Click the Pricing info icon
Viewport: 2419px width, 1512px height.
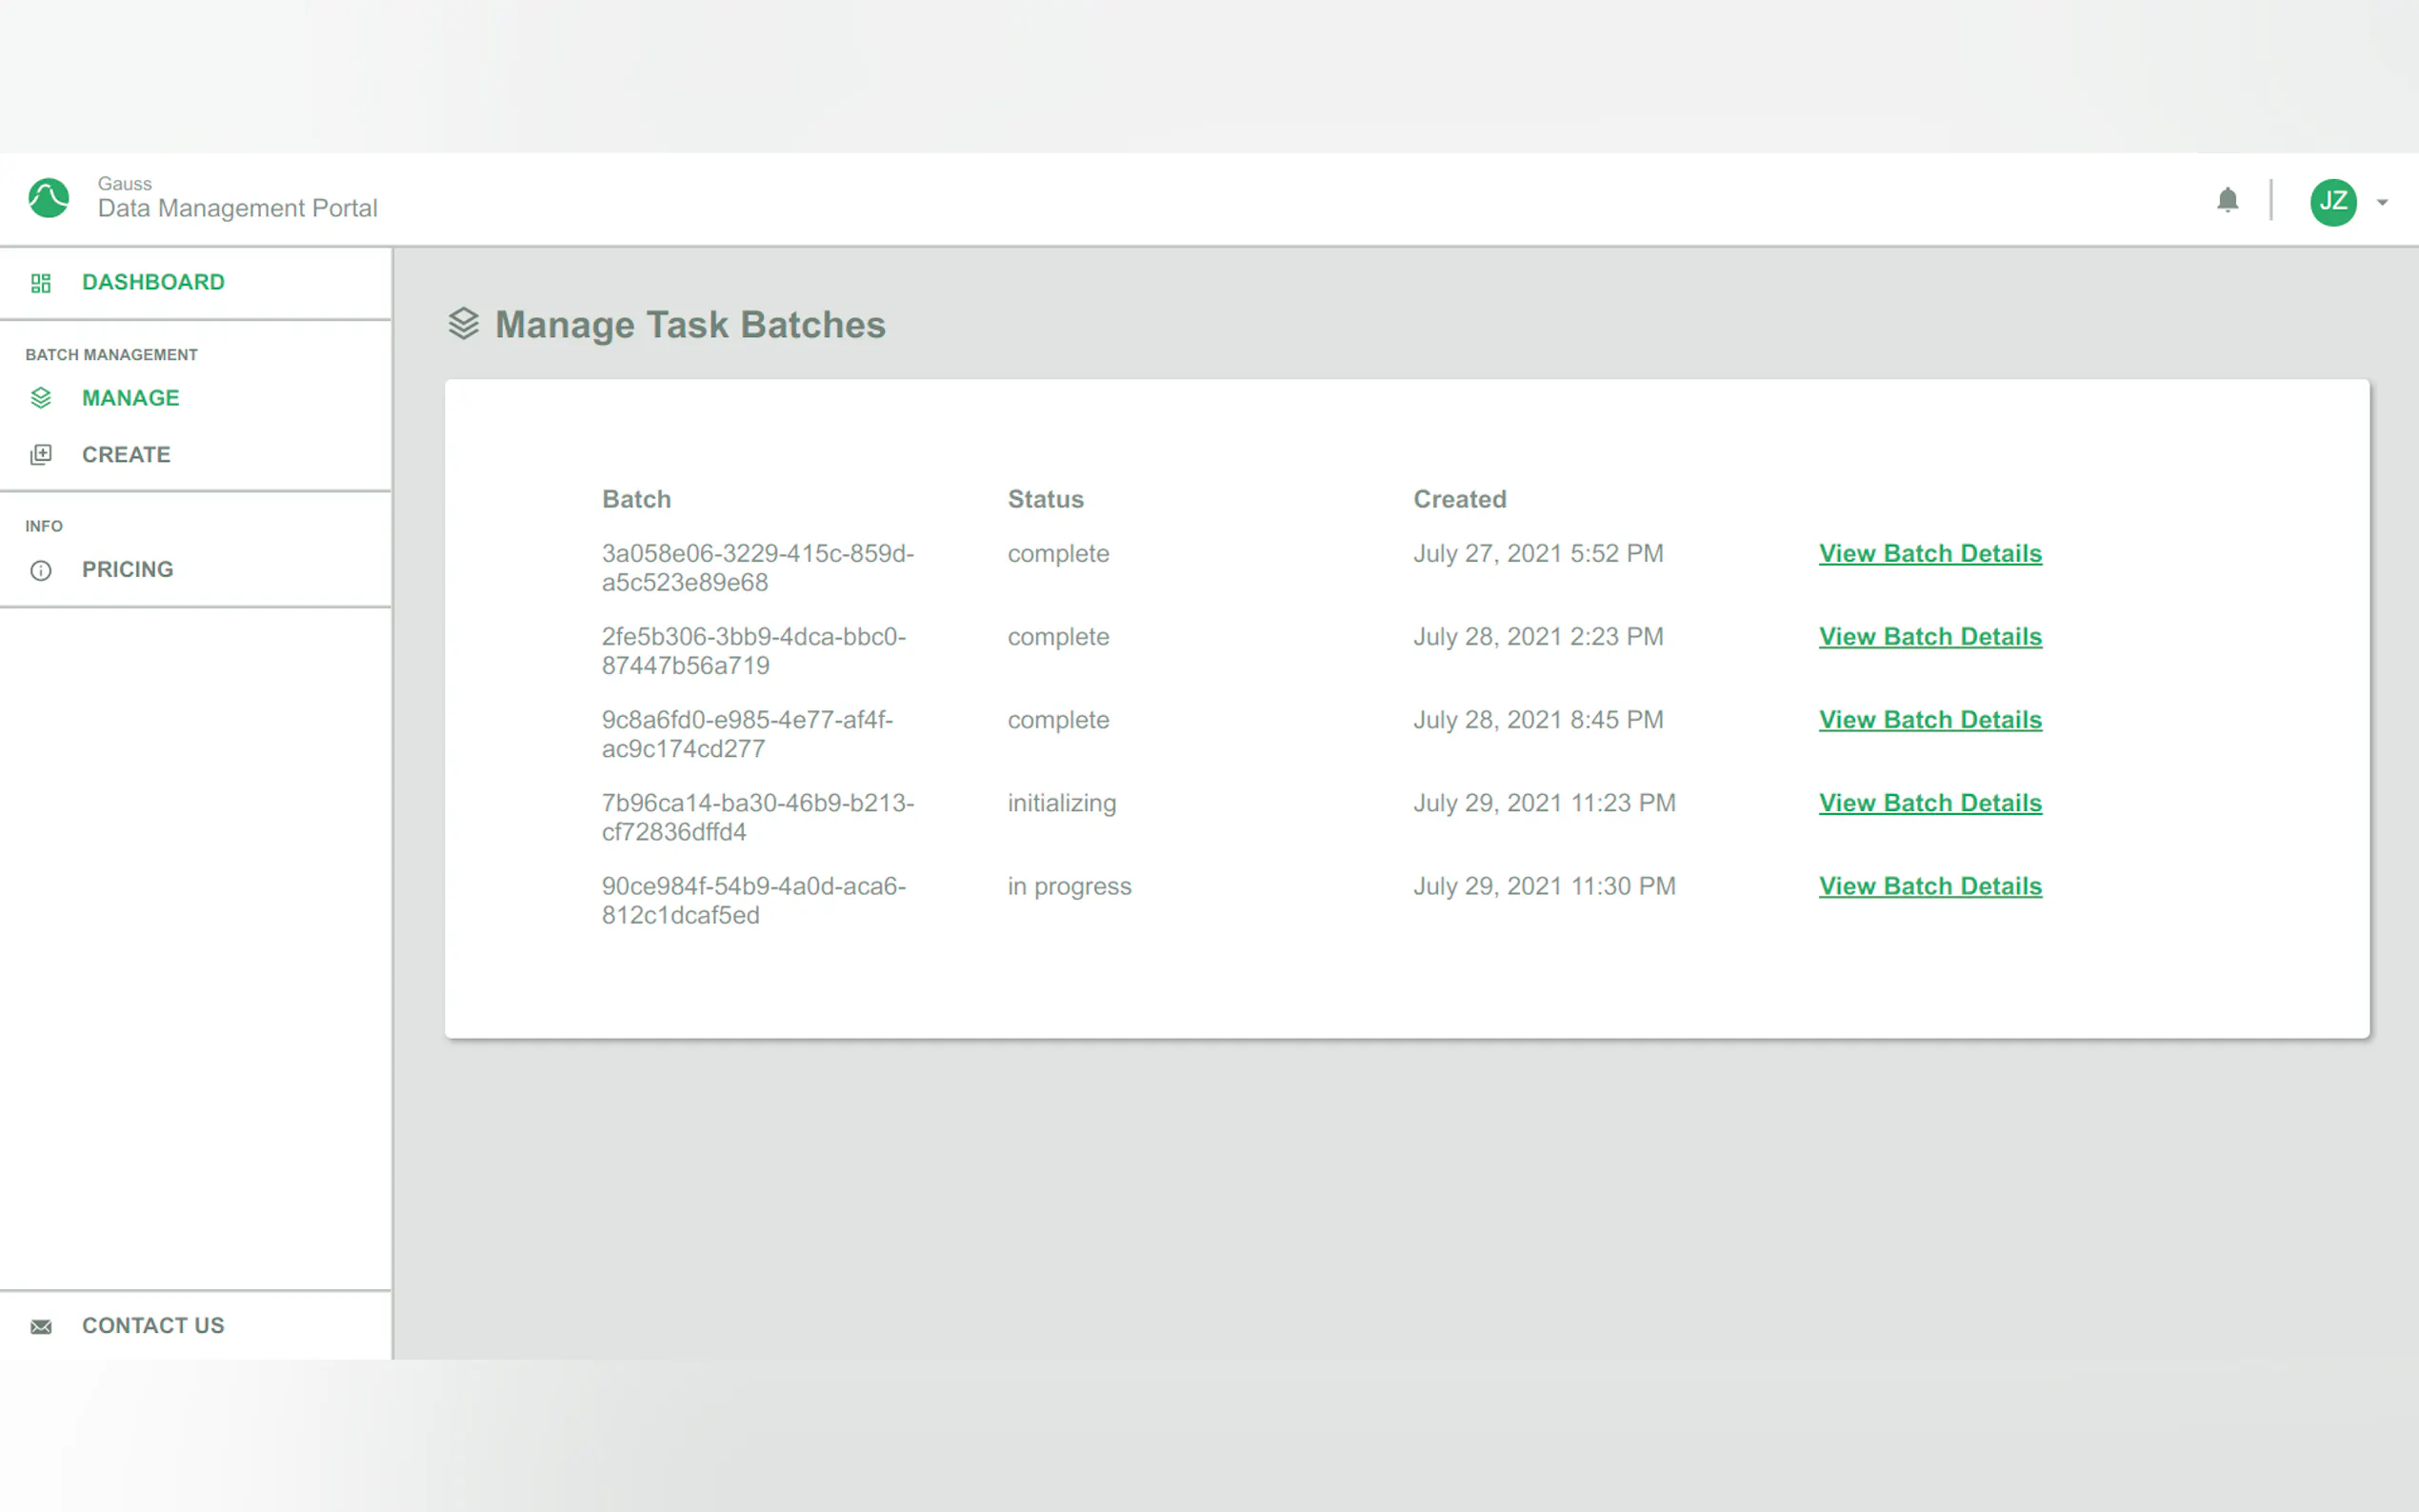click(x=41, y=570)
